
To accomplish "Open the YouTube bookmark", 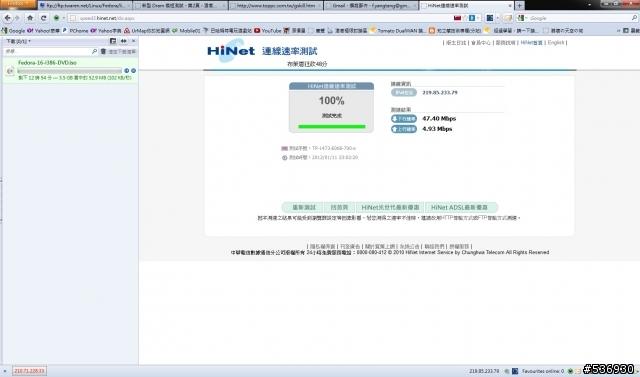I will click(x=268, y=31).
